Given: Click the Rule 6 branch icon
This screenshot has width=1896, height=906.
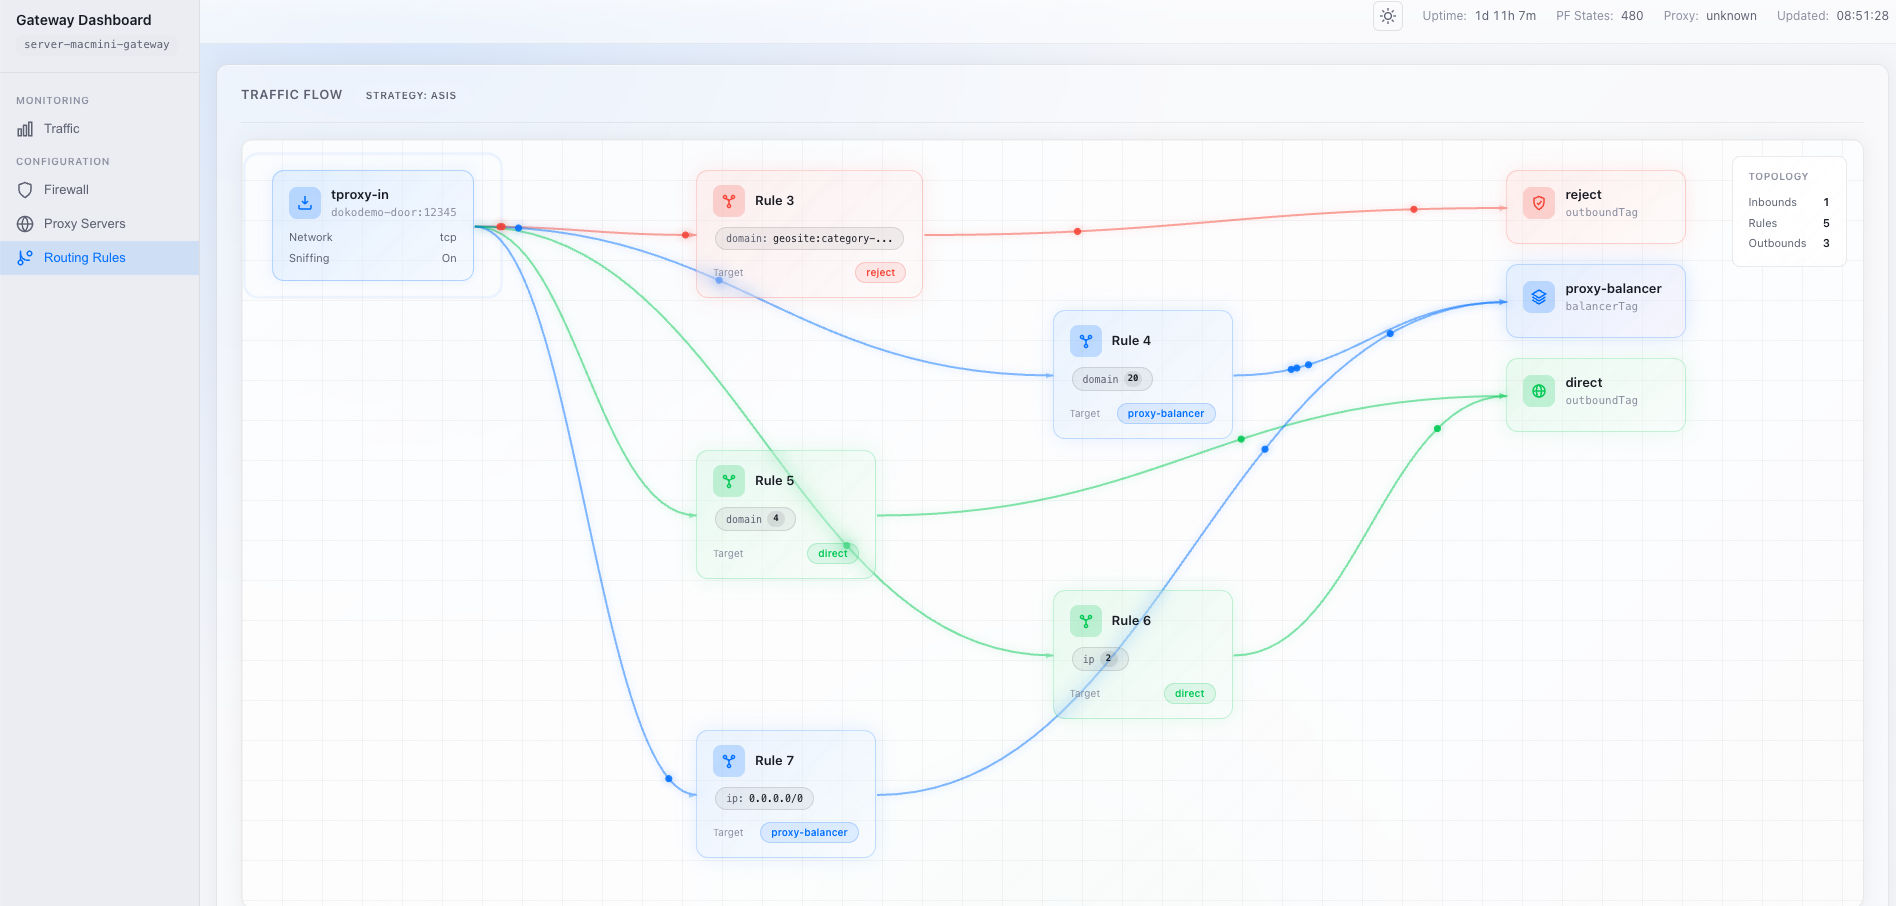Looking at the screenshot, I should click(x=1085, y=621).
